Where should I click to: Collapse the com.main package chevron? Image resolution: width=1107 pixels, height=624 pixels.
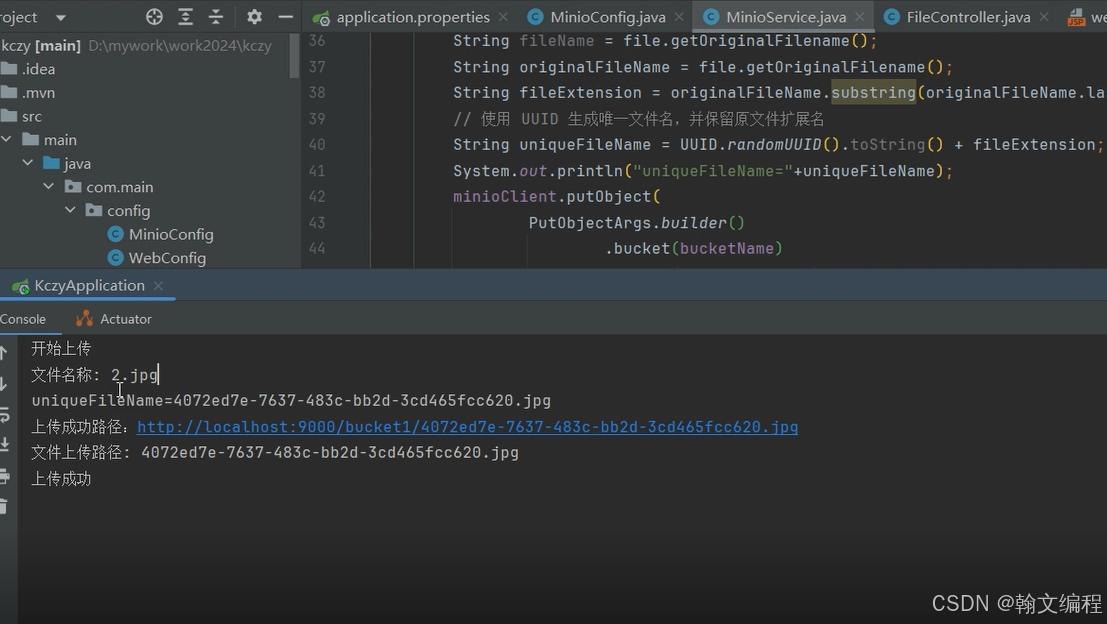49,187
